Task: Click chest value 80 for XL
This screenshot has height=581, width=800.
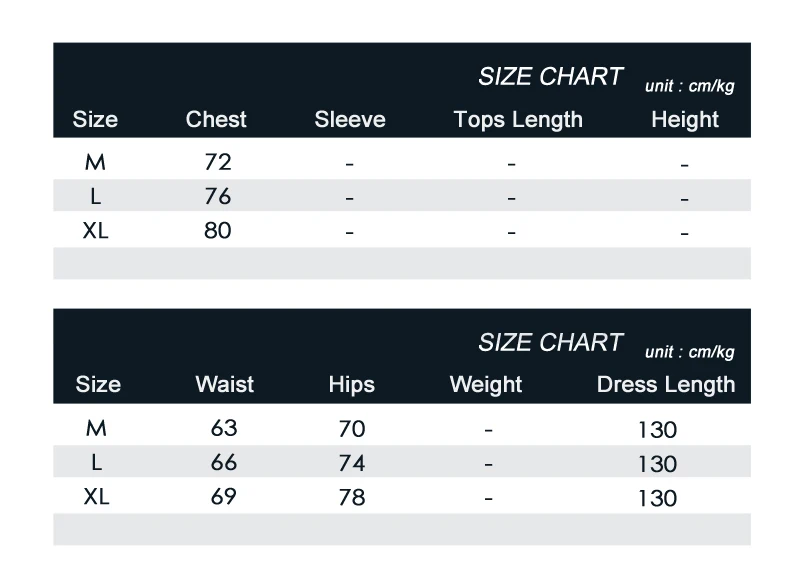Action: tap(218, 231)
